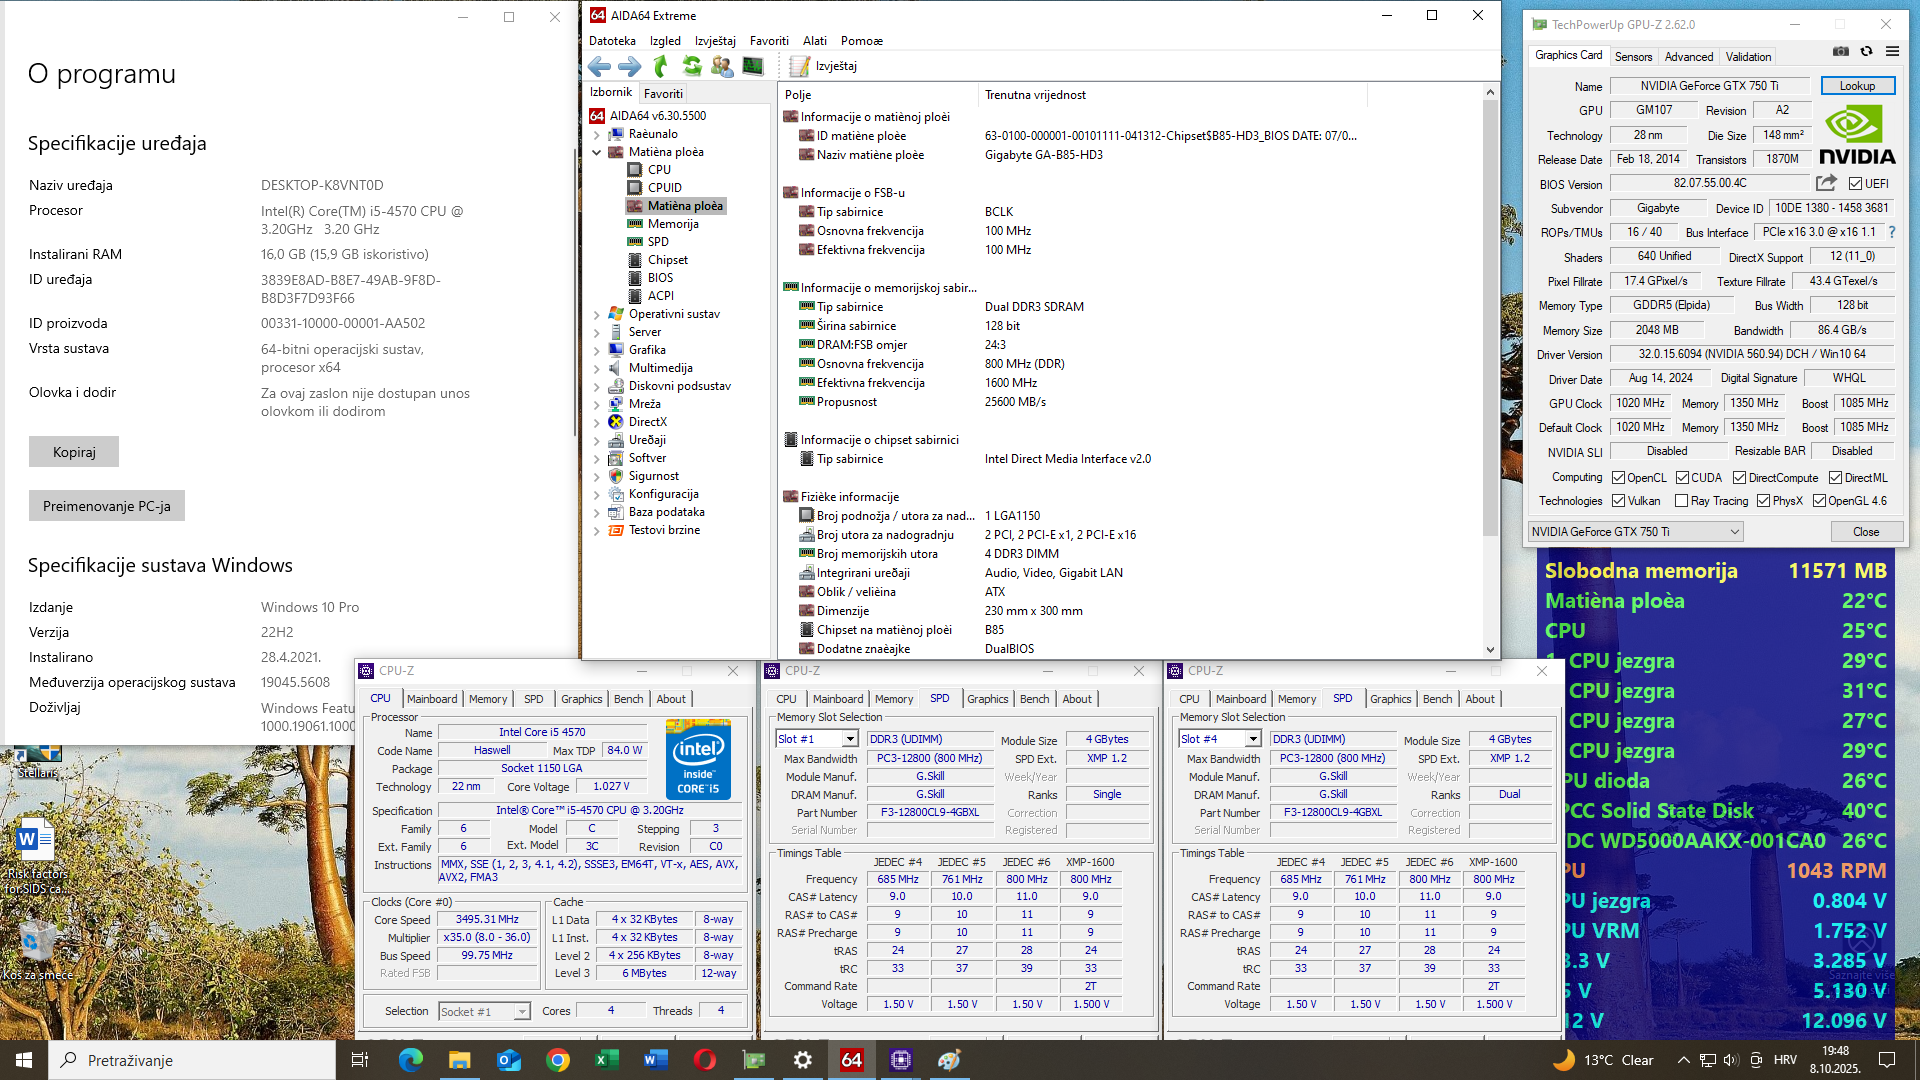Click AIDA64 refresh green arrows icon
This screenshot has width=1920, height=1080.
tap(691, 66)
